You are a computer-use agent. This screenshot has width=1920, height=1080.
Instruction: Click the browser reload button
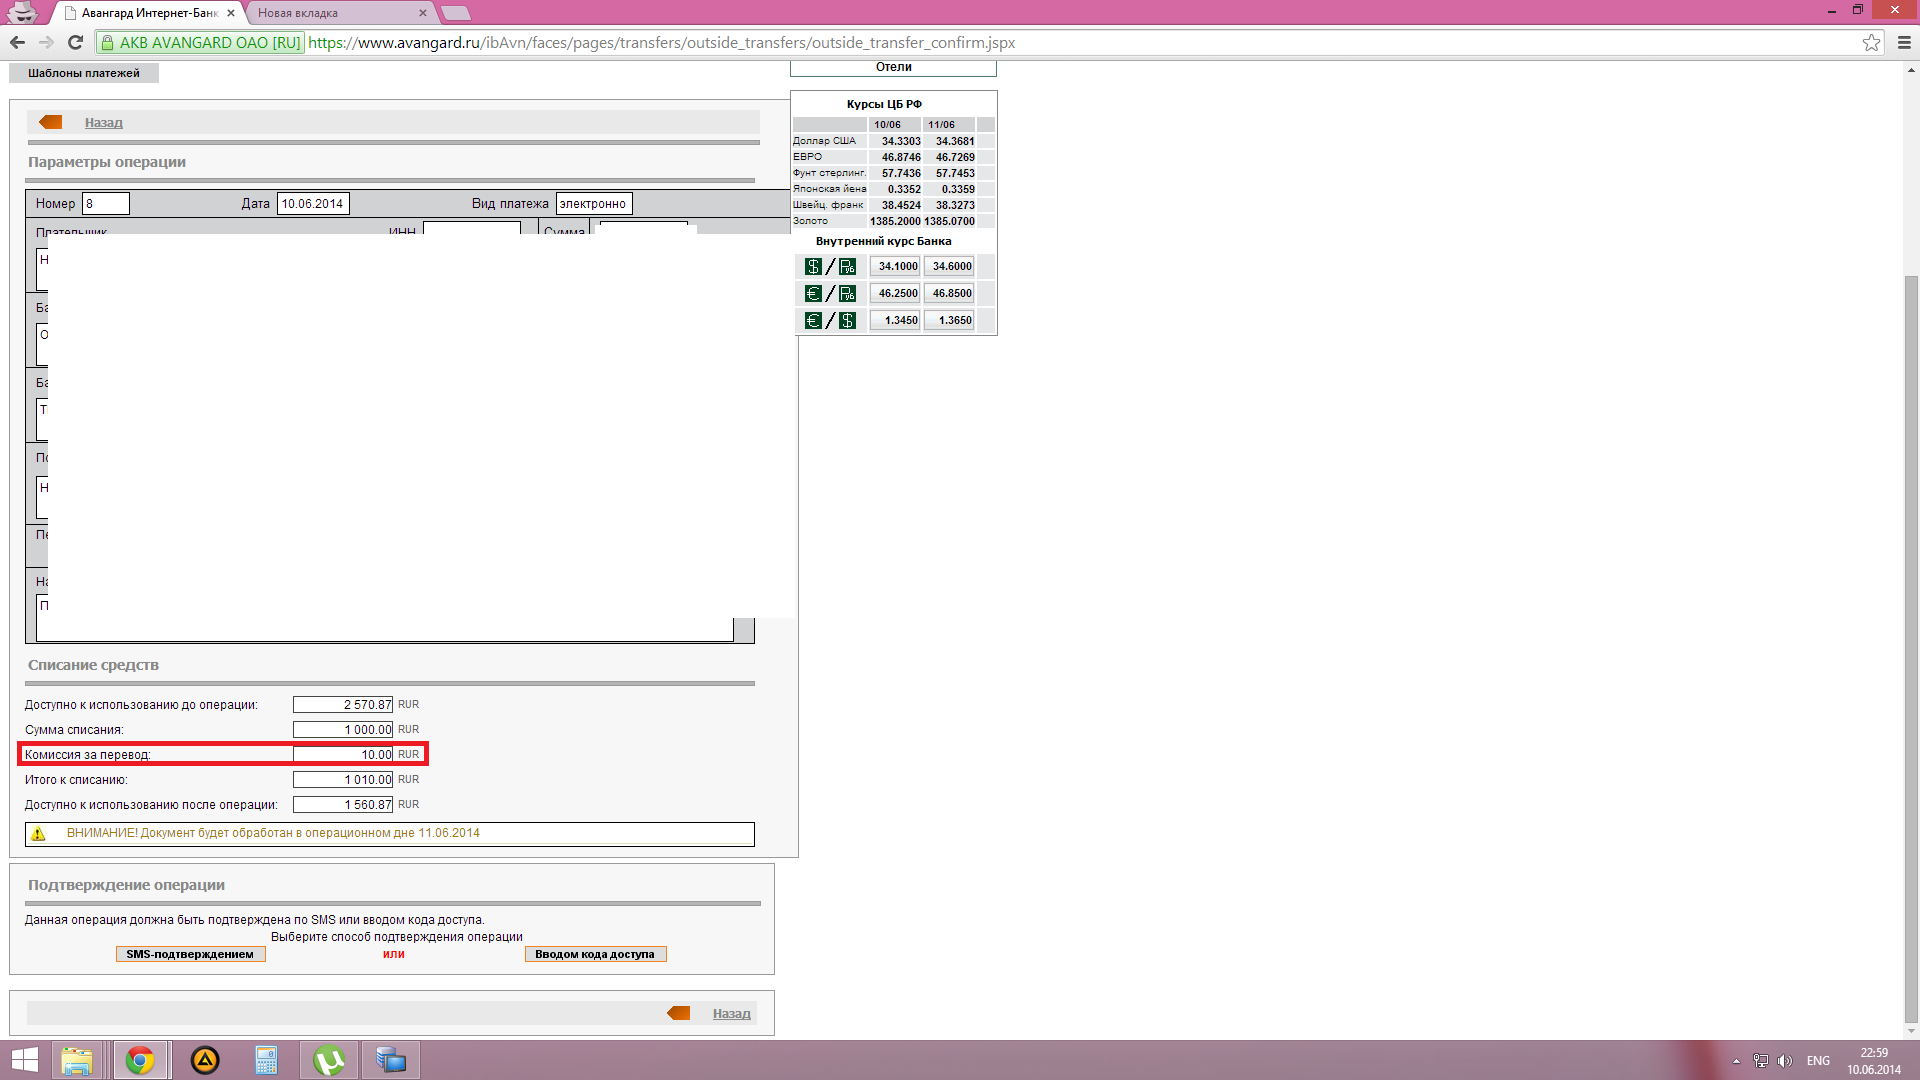pos(75,42)
